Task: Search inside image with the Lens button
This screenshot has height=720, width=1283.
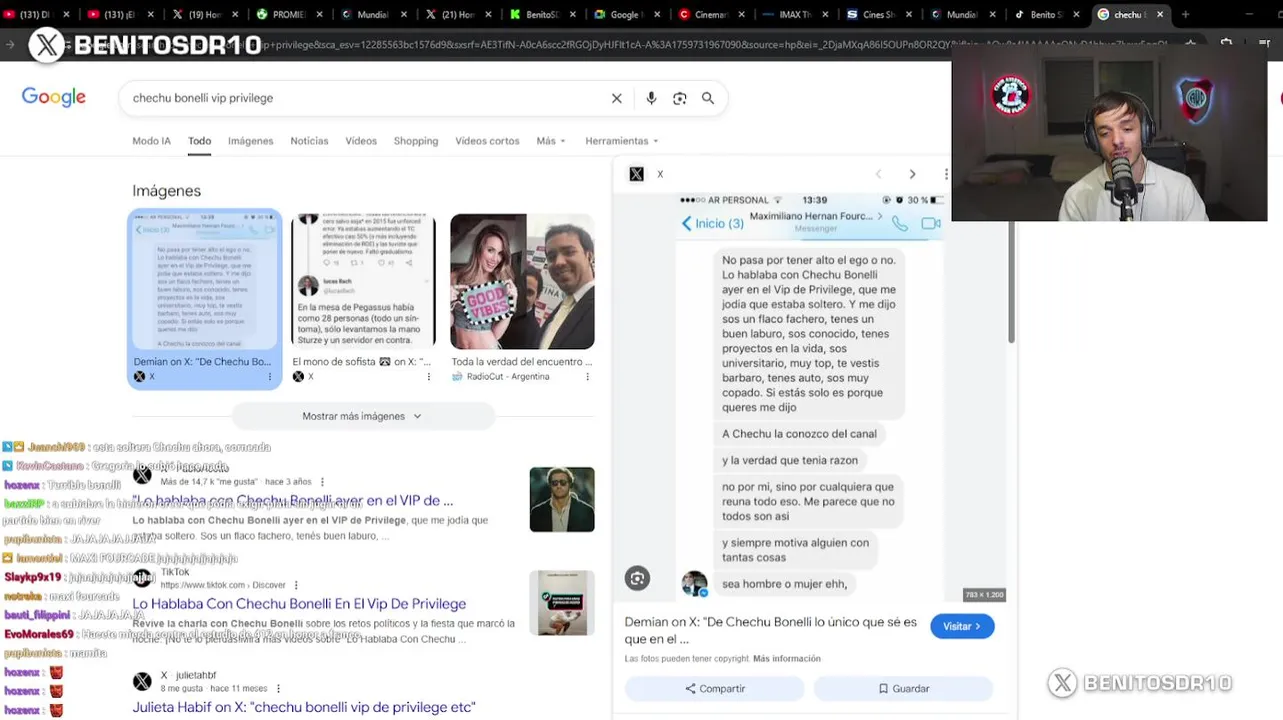Action: click(637, 577)
